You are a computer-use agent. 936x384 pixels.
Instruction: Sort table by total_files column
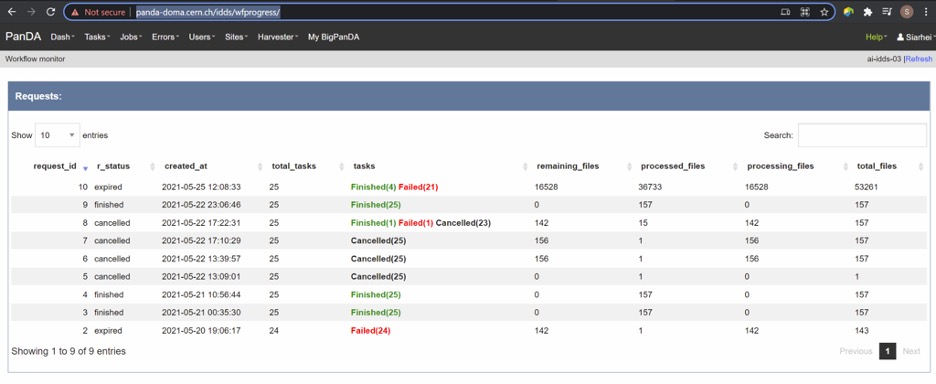876,166
